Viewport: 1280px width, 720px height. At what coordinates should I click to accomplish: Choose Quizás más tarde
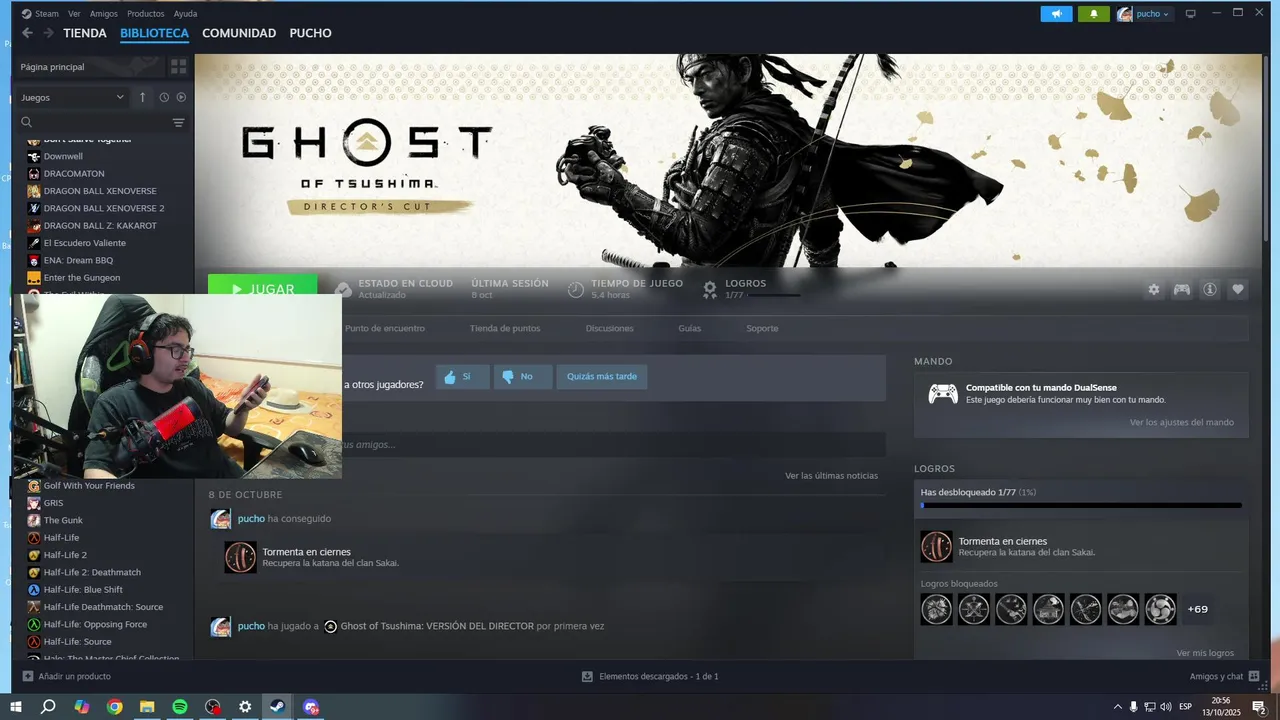point(601,377)
